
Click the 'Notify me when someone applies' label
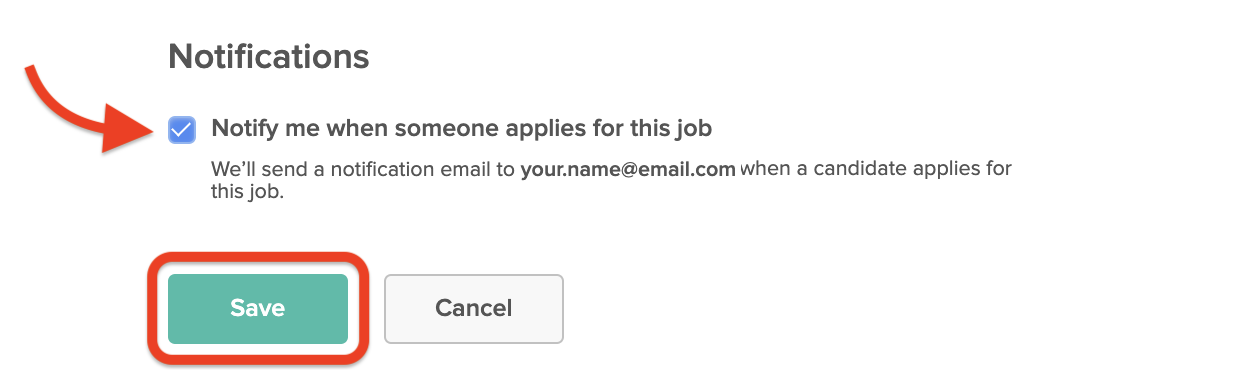pos(461,129)
